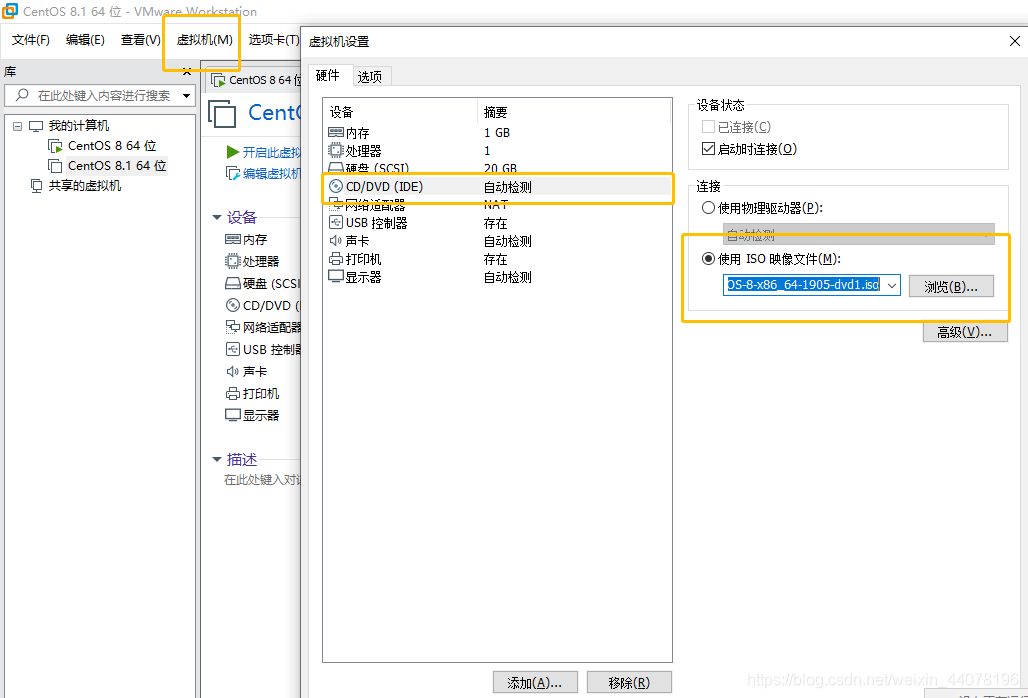Open the 编辑(E) menu
This screenshot has height=698, width=1028.
click(x=85, y=40)
